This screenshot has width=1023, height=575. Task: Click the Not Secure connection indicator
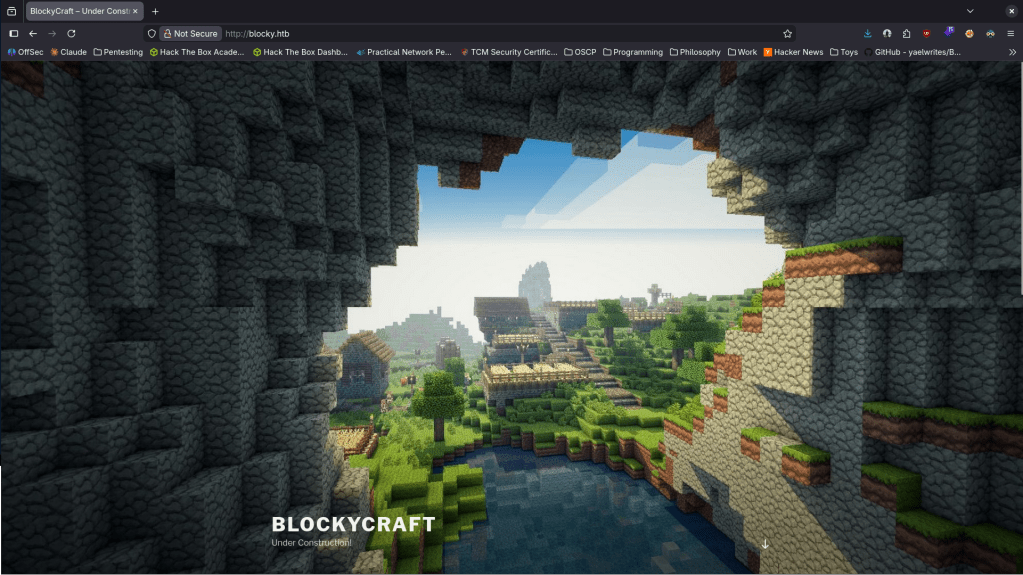tap(190, 33)
